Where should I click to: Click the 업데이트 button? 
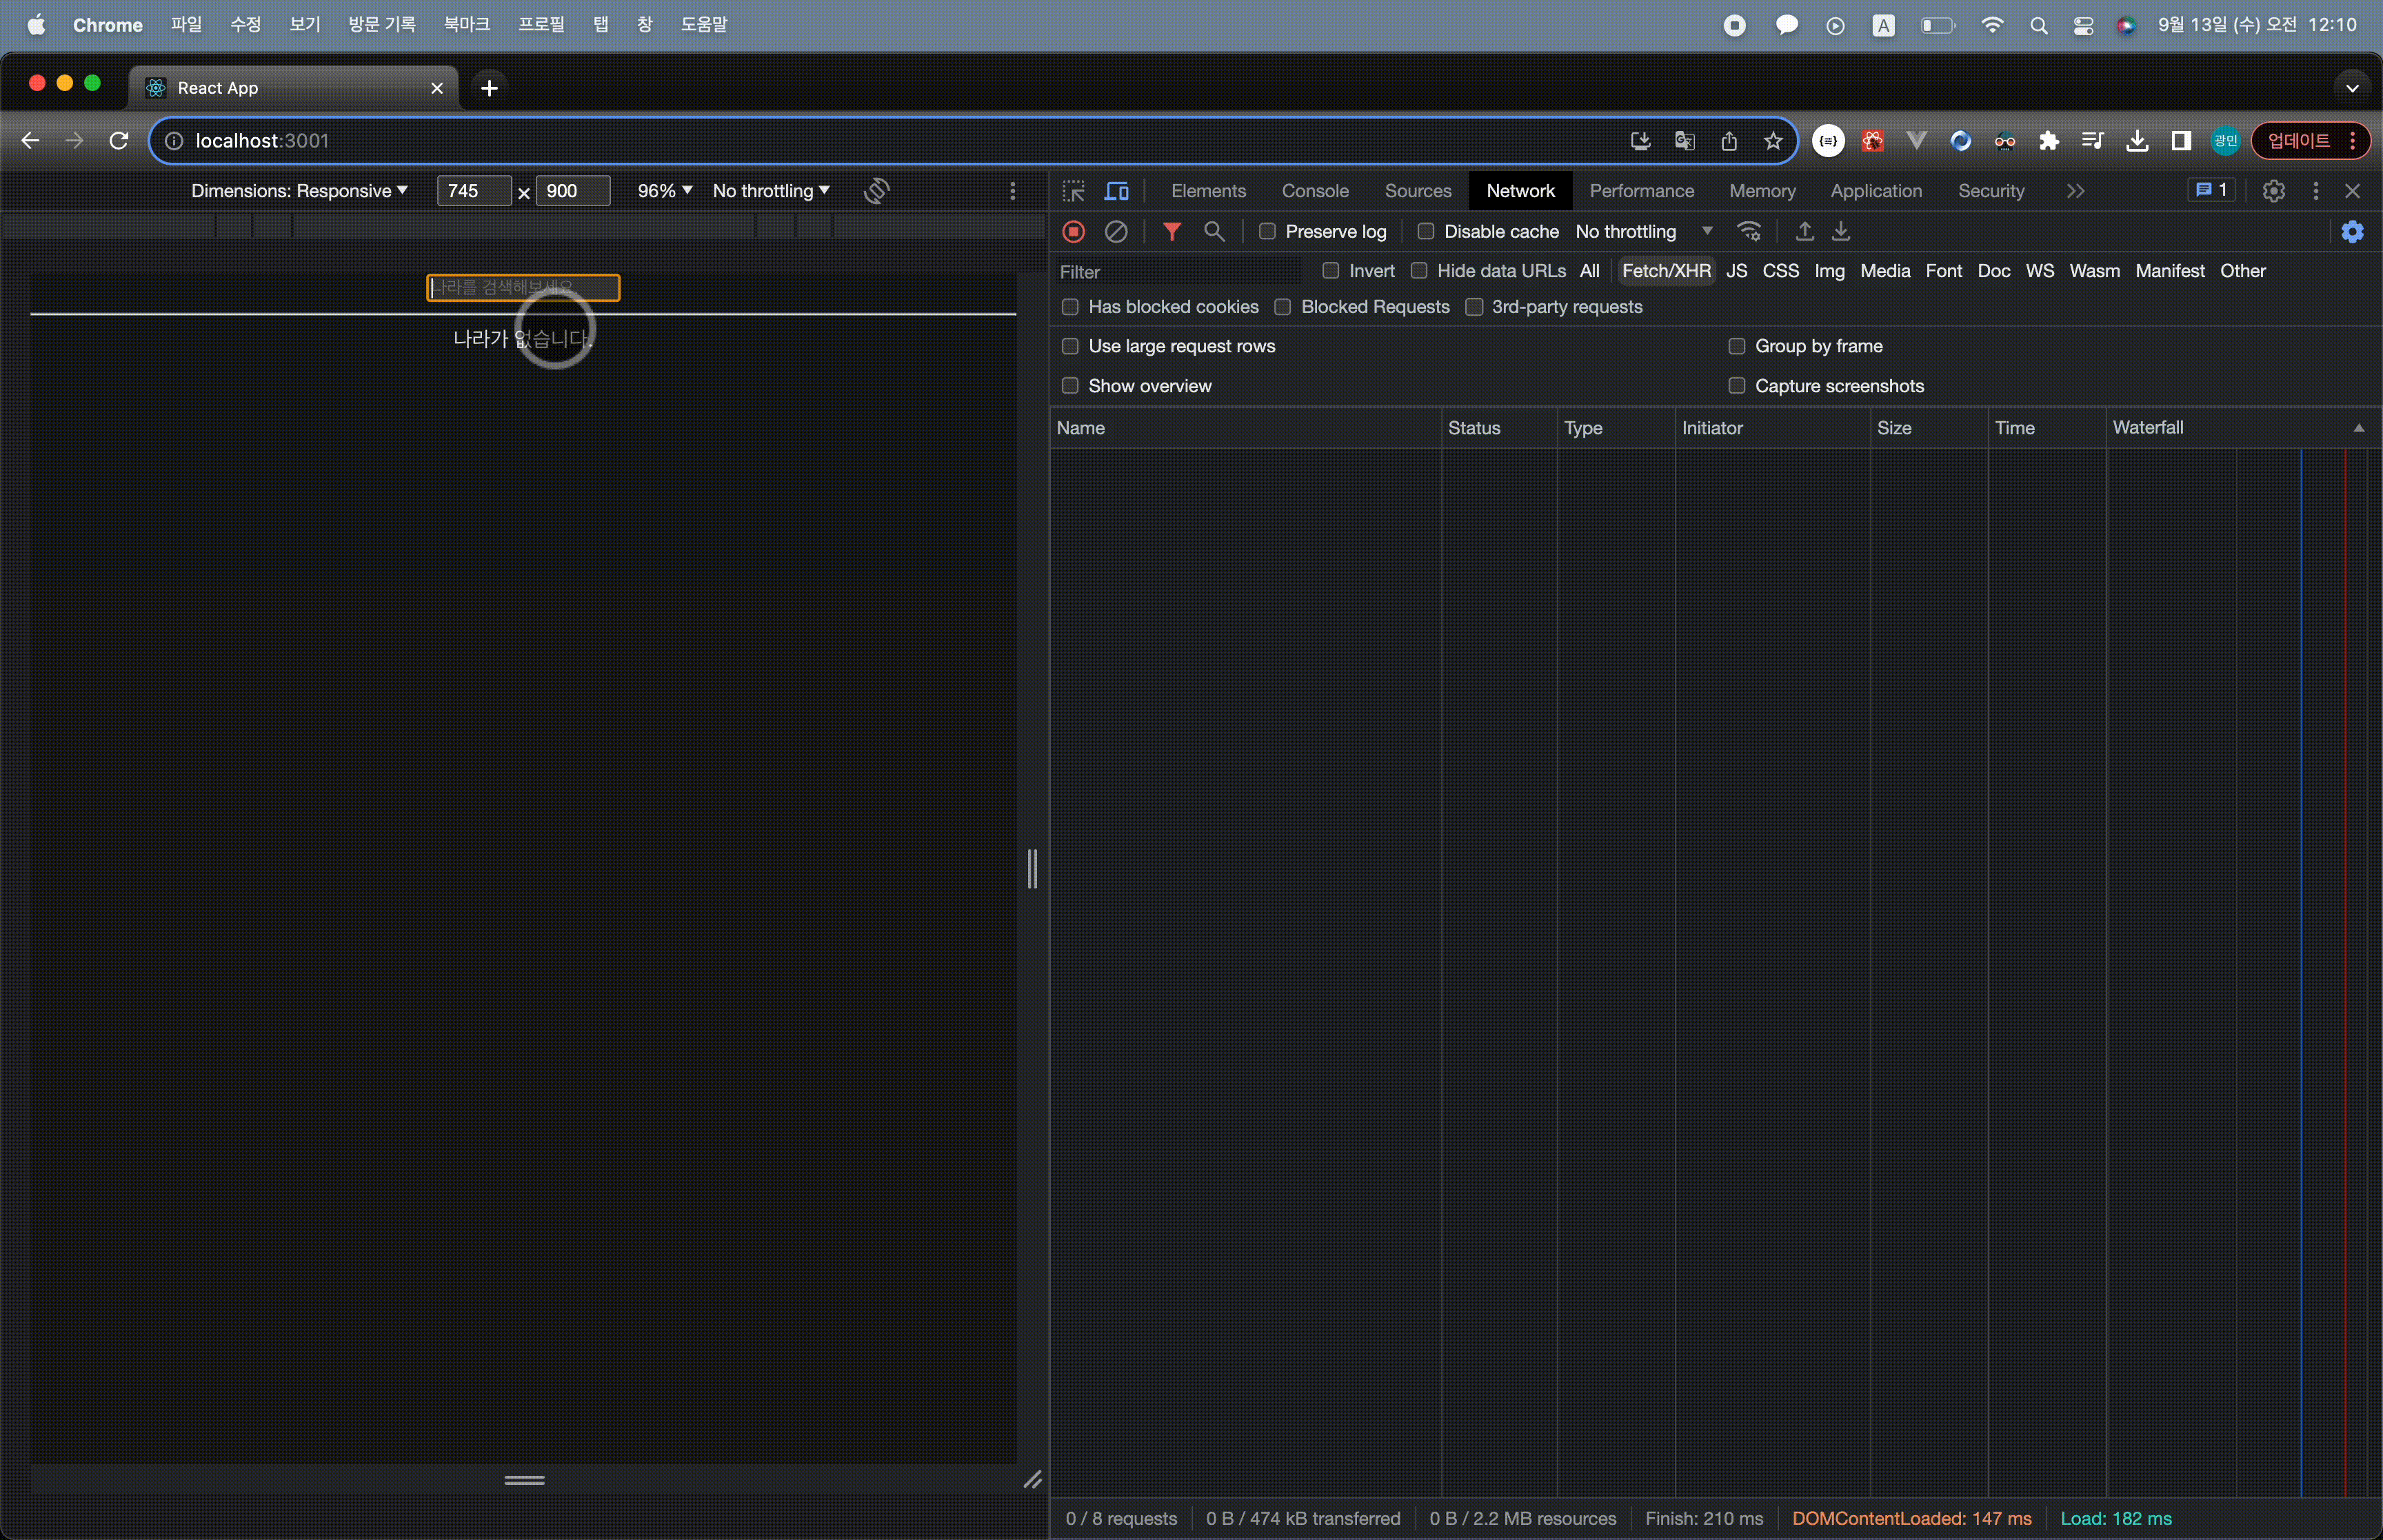tap(2298, 141)
